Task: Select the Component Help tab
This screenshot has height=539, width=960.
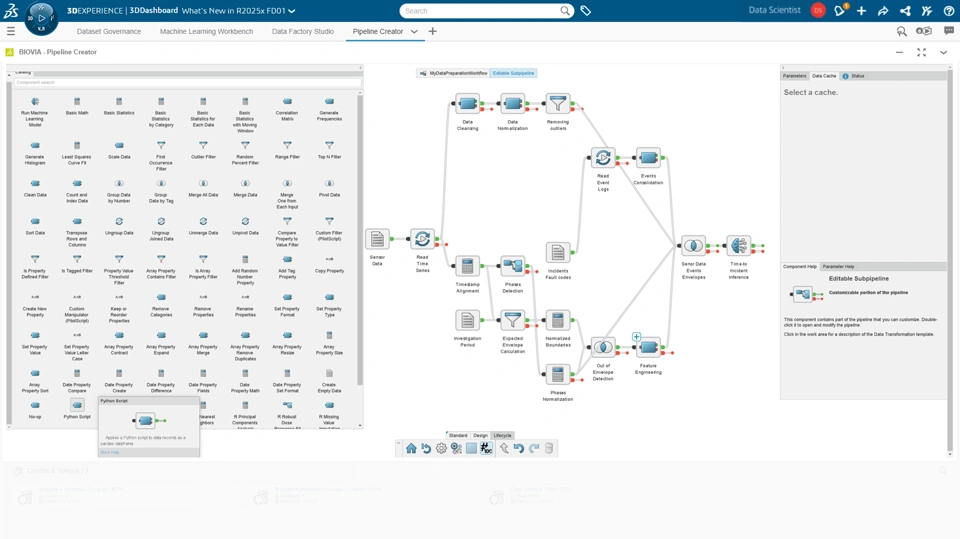Action: pos(800,266)
